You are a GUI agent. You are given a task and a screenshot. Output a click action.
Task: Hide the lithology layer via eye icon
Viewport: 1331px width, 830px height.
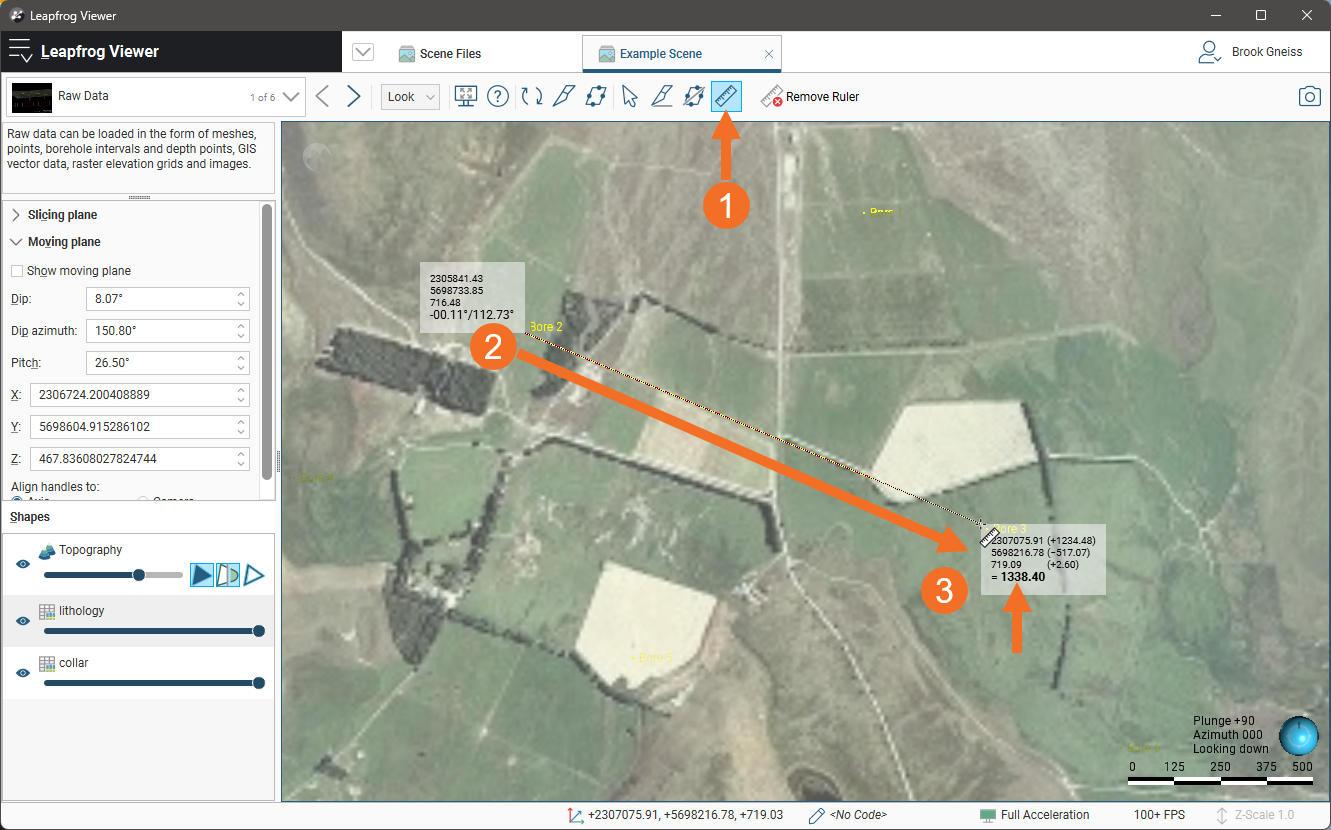point(23,621)
